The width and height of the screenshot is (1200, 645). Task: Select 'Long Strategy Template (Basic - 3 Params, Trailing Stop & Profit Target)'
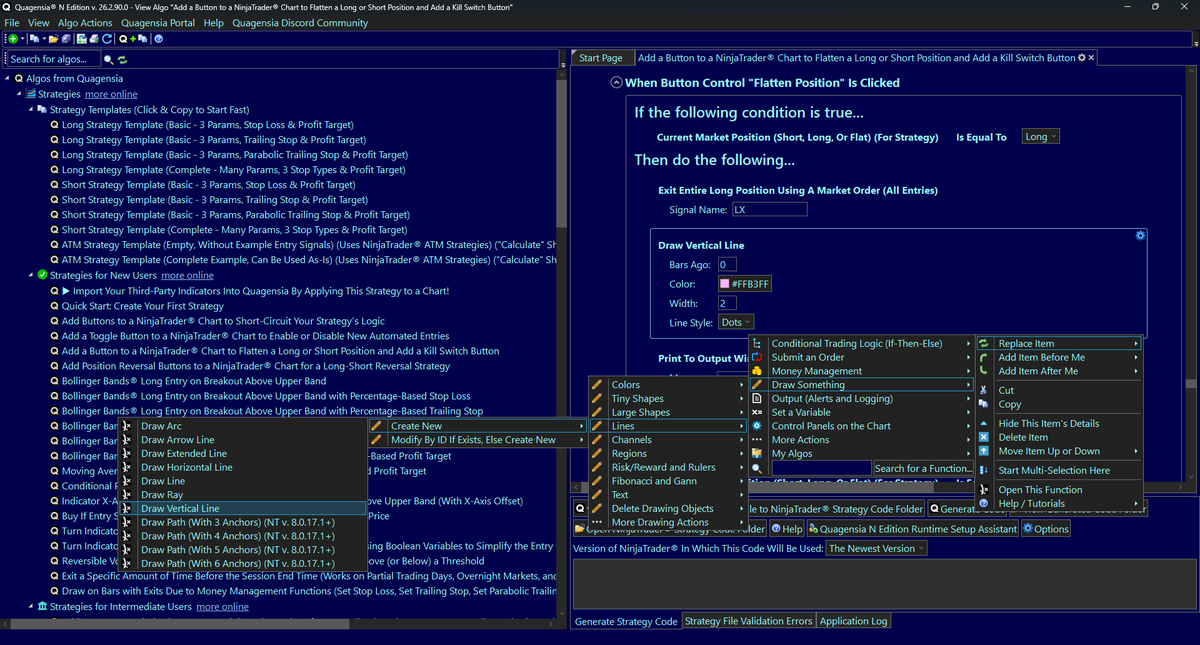click(214, 140)
